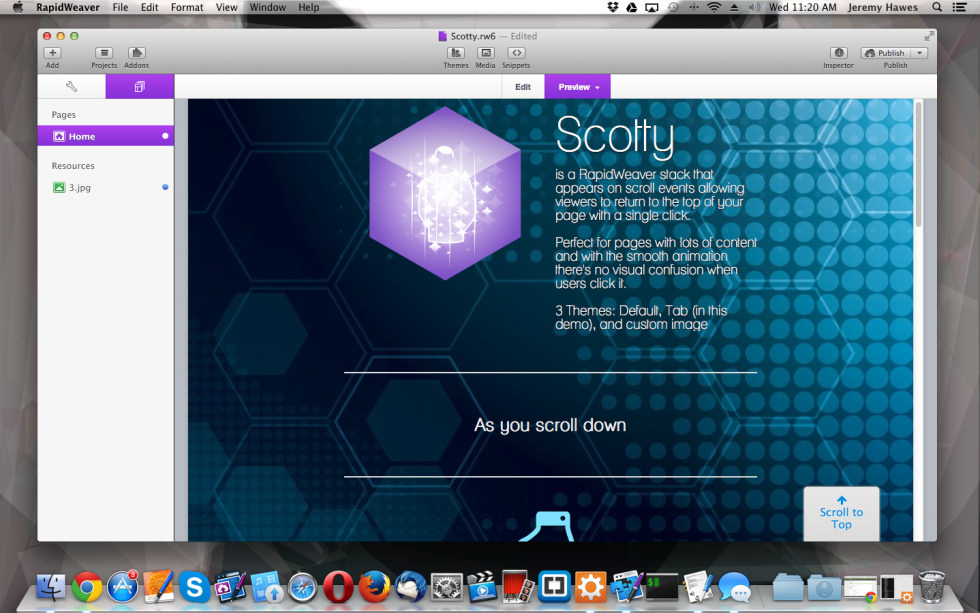Screen dimensions: 980x613
Task: Click the Publish button
Action: pyautogui.click(x=886, y=53)
